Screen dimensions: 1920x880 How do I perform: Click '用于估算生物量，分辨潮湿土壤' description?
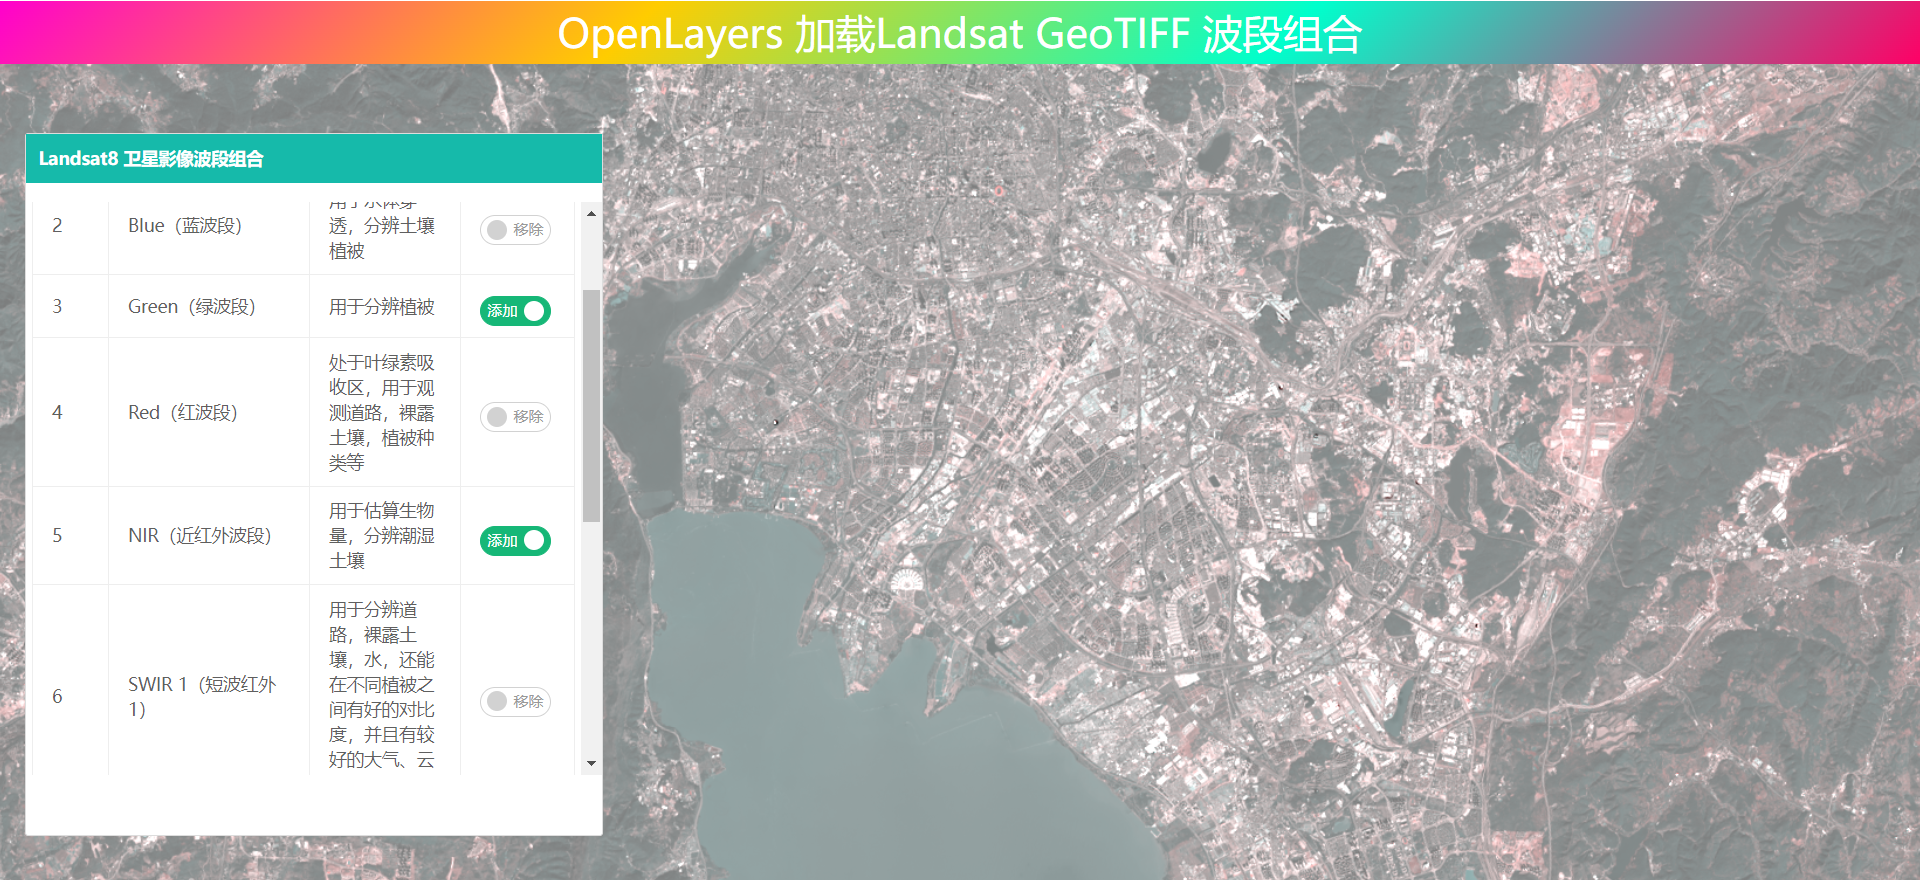pyautogui.click(x=382, y=536)
